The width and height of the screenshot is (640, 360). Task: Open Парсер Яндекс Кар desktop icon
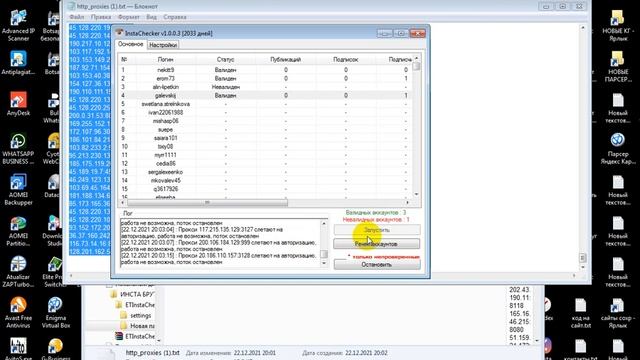coord(618,149)
